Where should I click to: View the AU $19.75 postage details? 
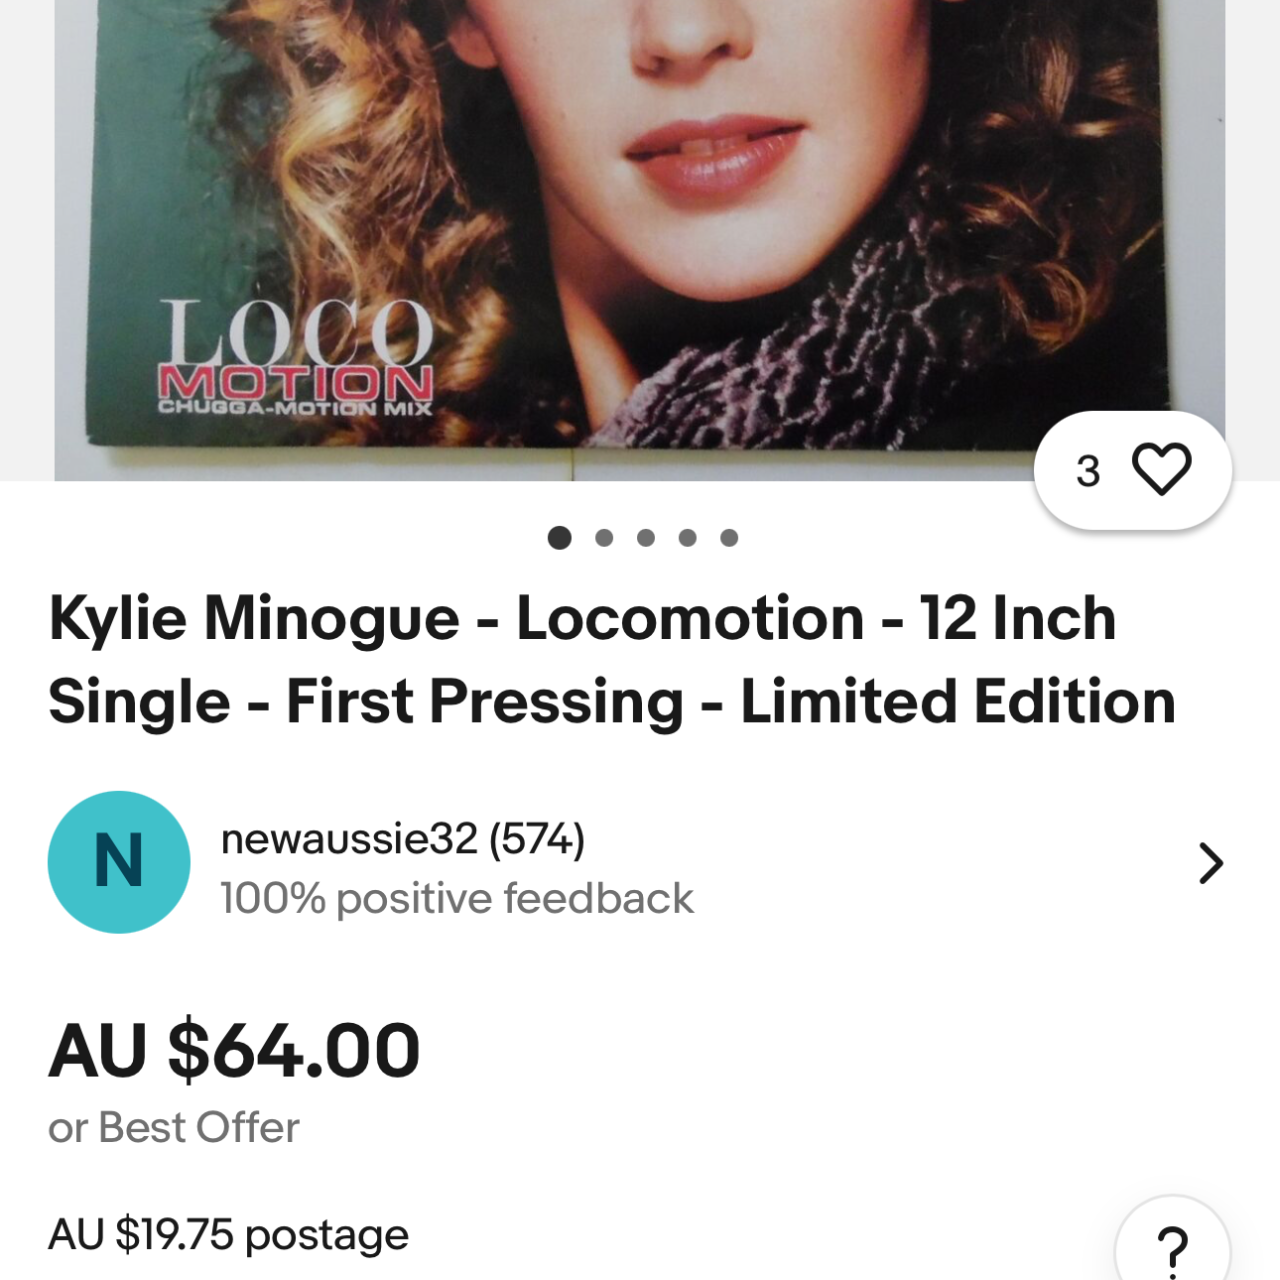229,1234
